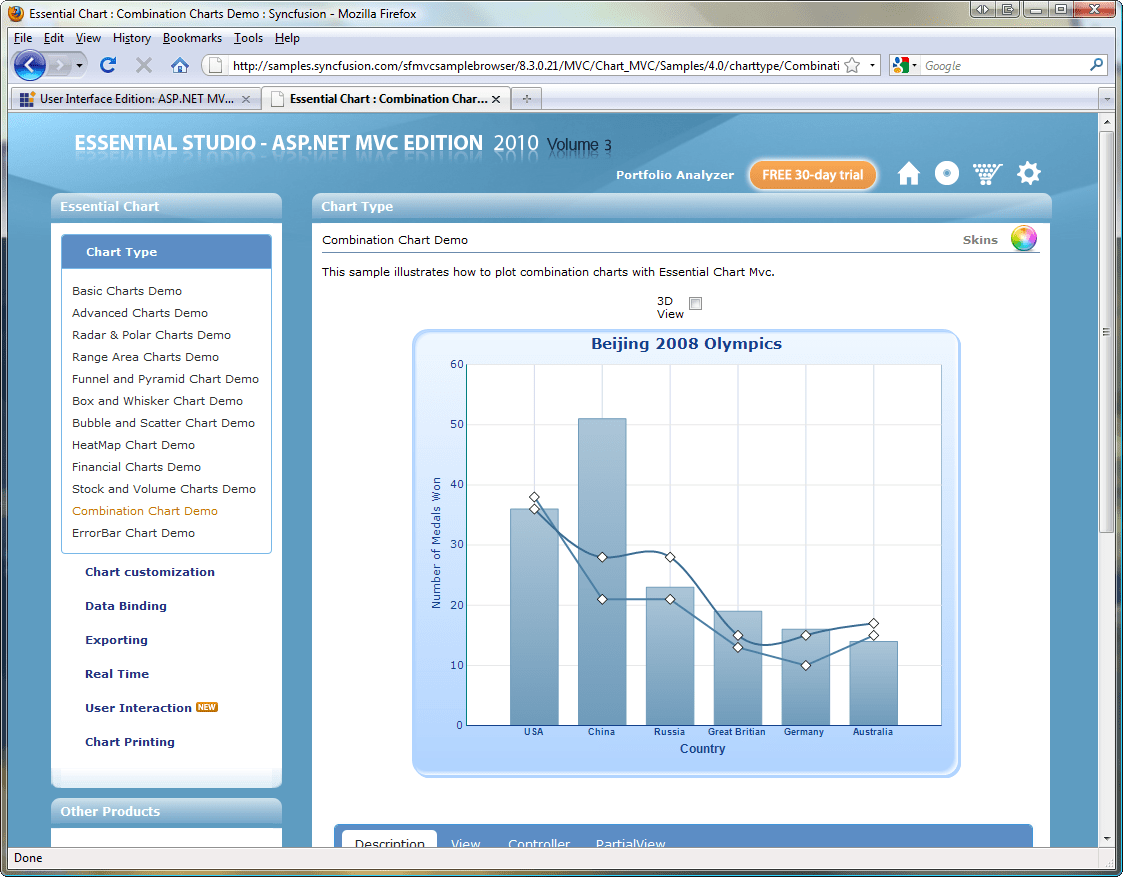Expand the URL bar history dropdown arrow
Screen dimensions: 1123x877
(x=872, y=66)
